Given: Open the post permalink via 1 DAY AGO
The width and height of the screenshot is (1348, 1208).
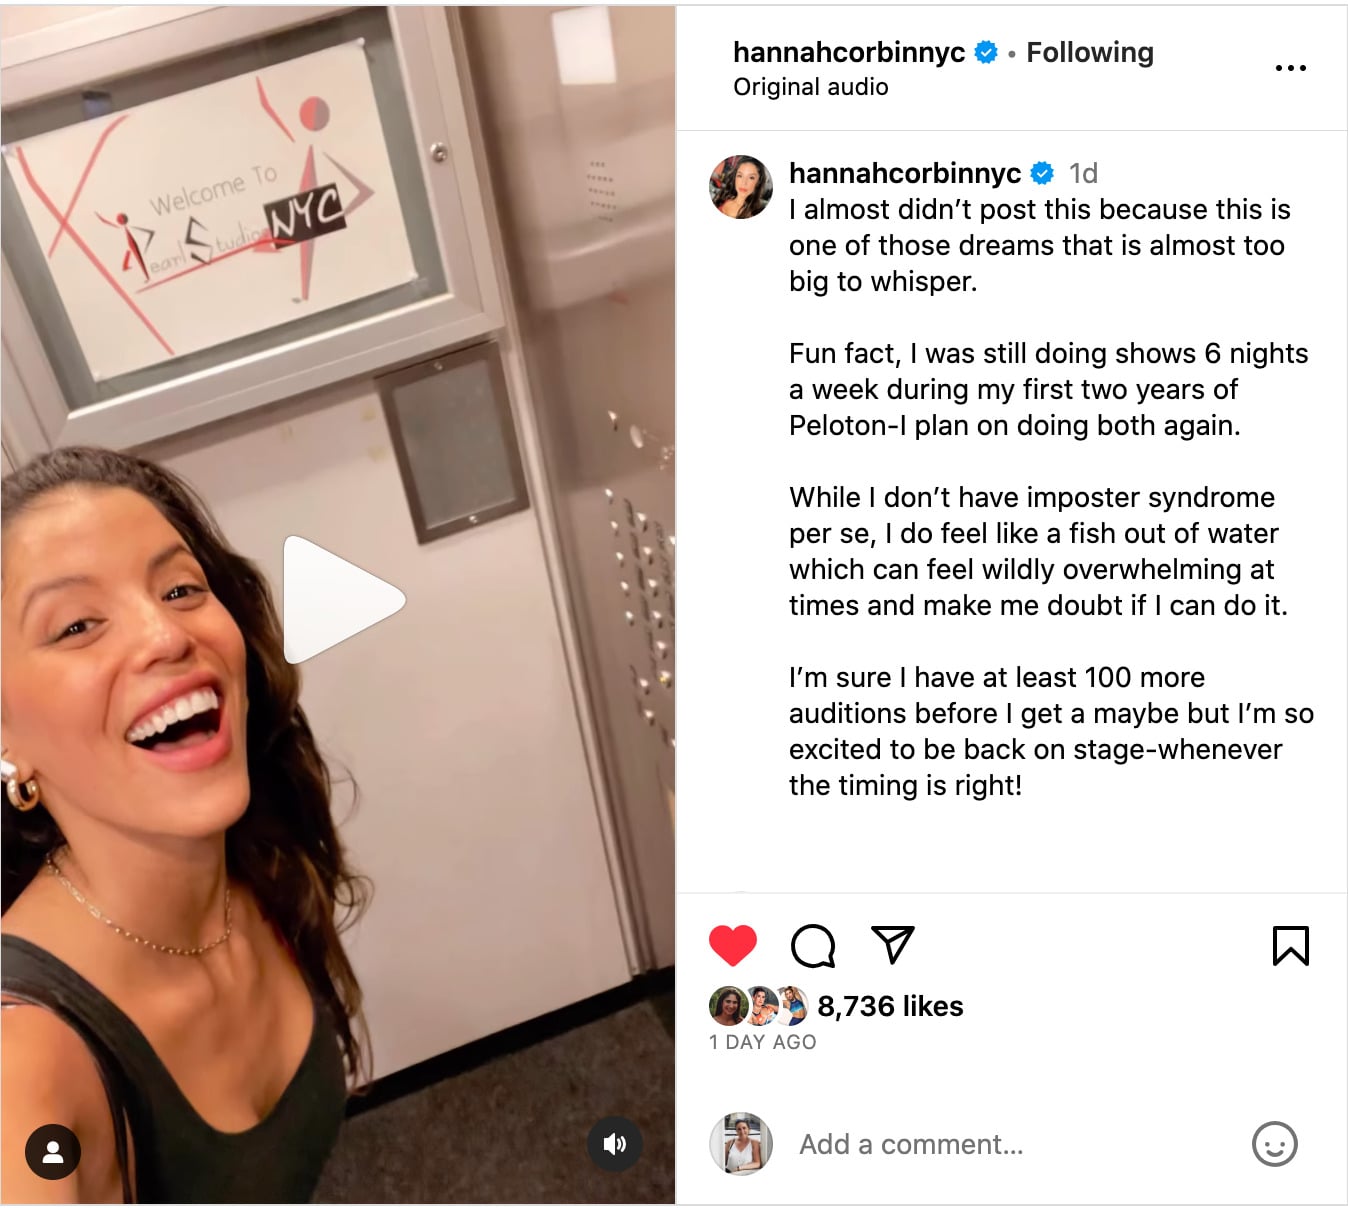Looking at the screenshot, I should (762, 1042).
